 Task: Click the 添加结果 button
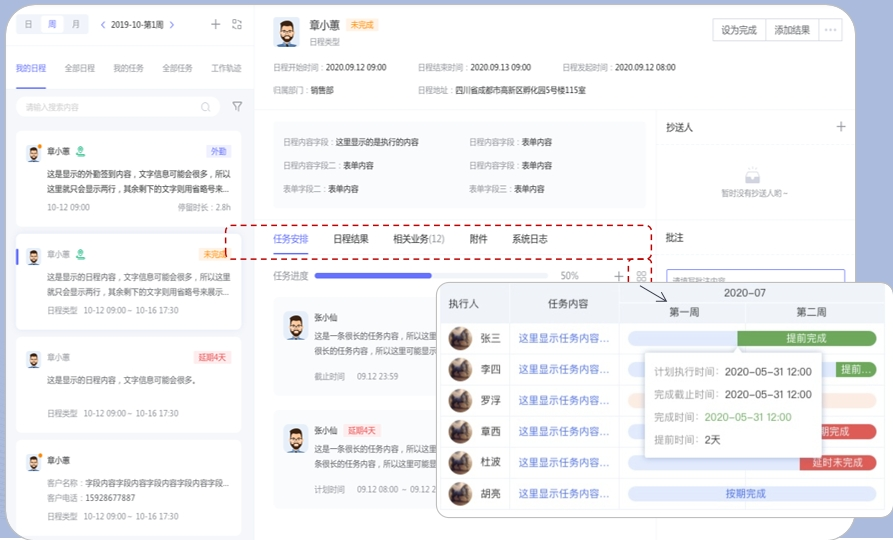coord(792,30)
